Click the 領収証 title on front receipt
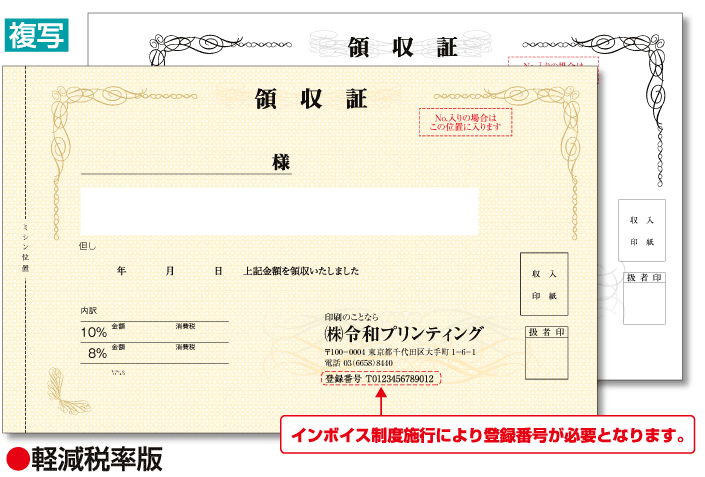This screenshot has height=477, width=705. 311,99
